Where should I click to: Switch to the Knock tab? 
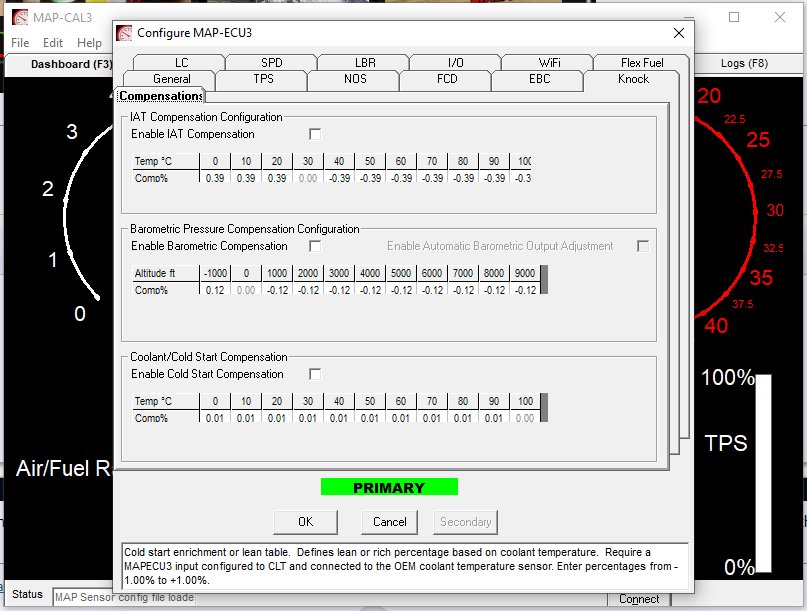[x=633, y=79]
